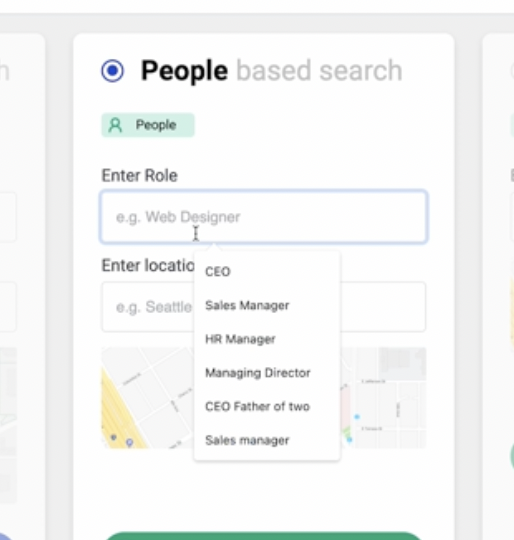Select CEO Father of two option

[x=258, y=407]
